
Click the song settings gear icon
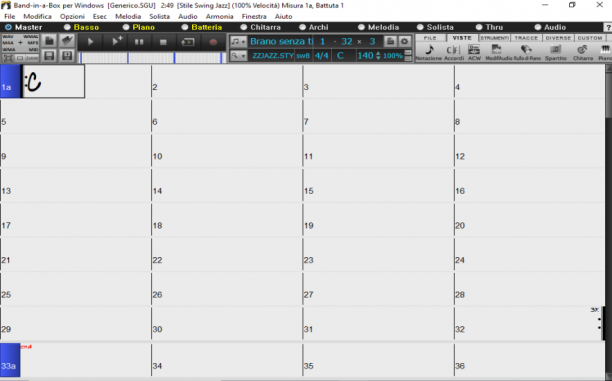click(x=405, y=41)
